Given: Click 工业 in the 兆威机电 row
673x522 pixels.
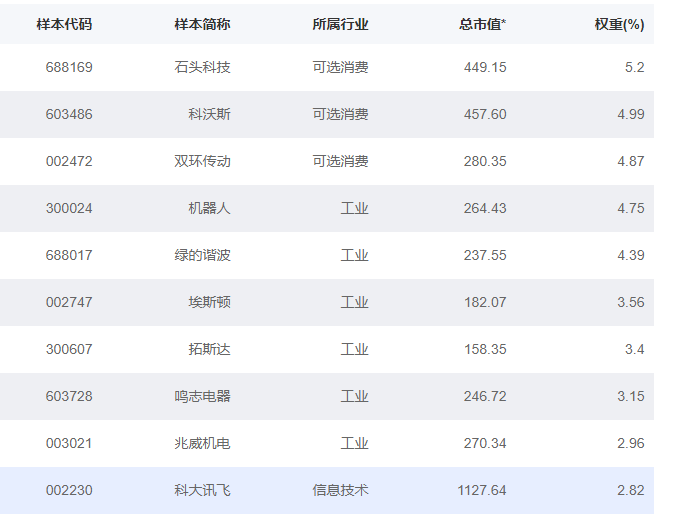Looking at the screenshot, I should tap(355, 443).
